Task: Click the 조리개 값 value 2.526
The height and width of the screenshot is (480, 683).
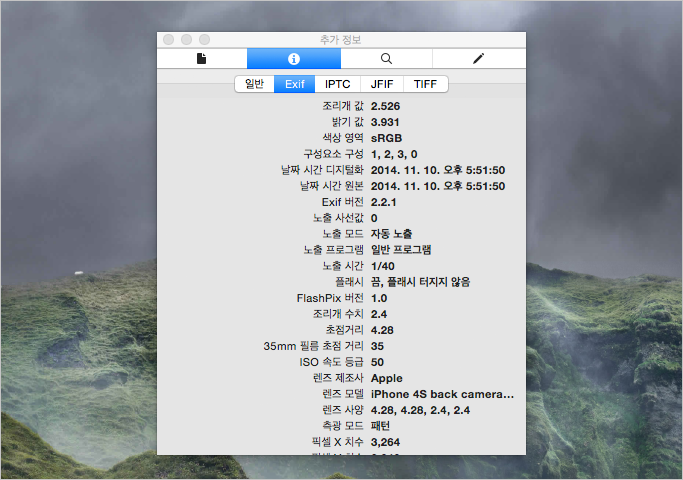Action: 385,106
